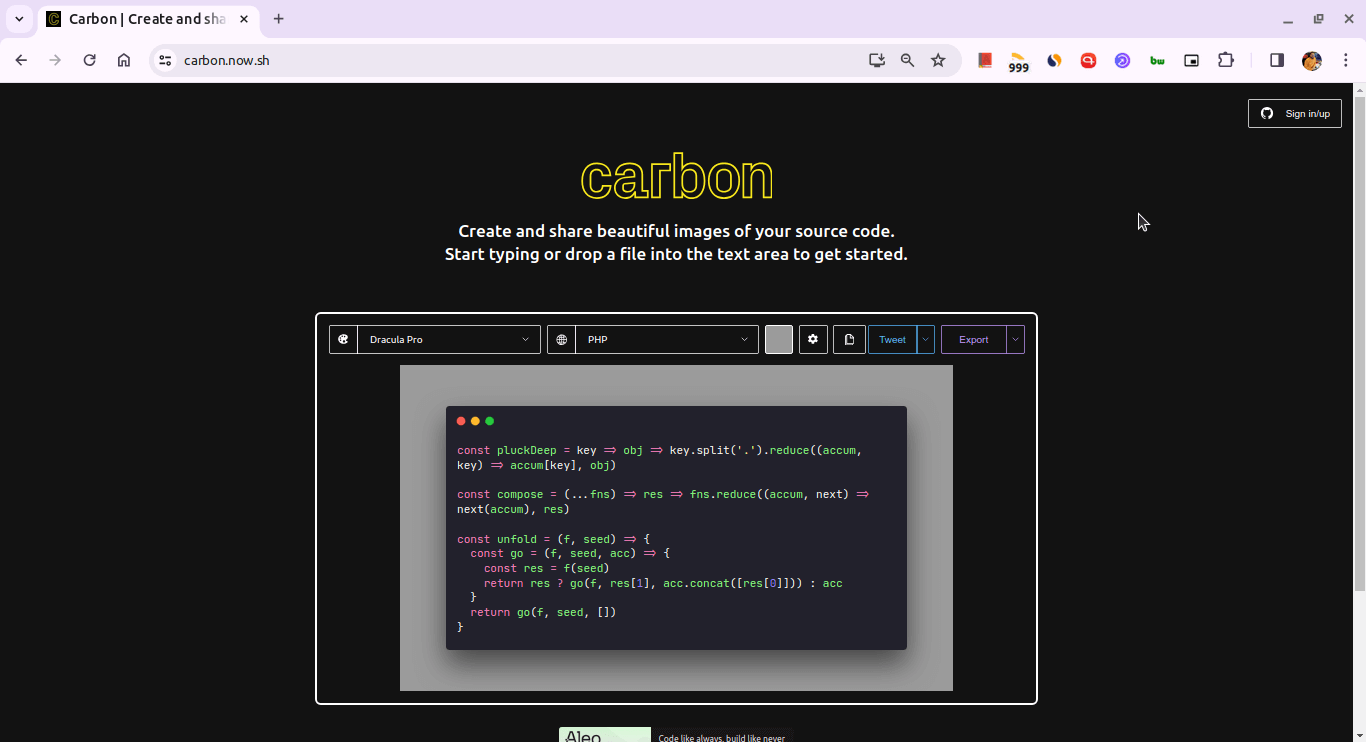Click the carbon logo heading
This screenshot has height=742, width=1366.
(x=677, y=178)
